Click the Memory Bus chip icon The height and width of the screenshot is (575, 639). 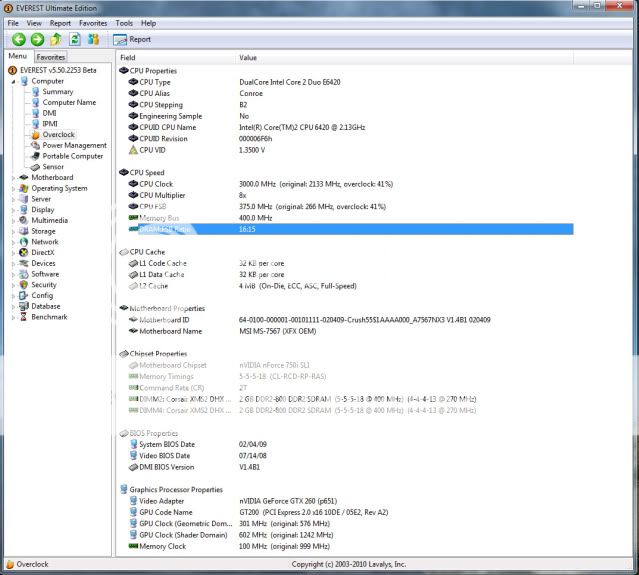point(133,218)
